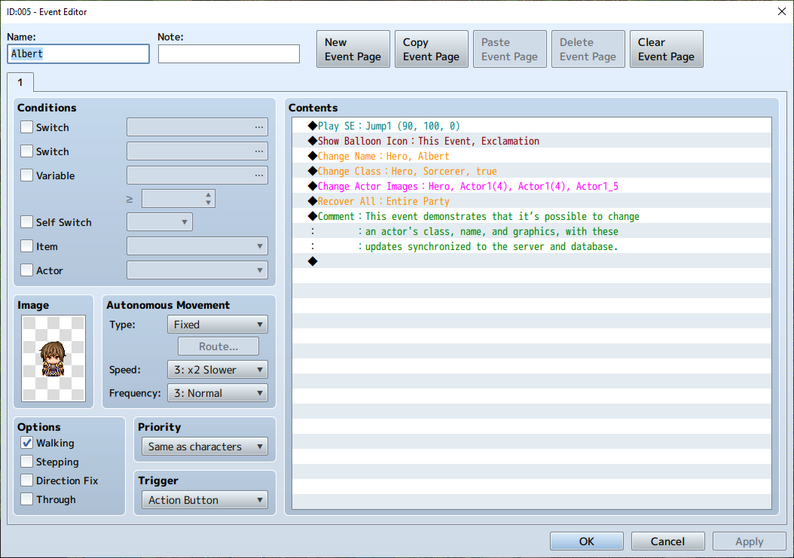The image size is (794, 558).
Task: Select Recover All Entire Party command
Action: 532,202
